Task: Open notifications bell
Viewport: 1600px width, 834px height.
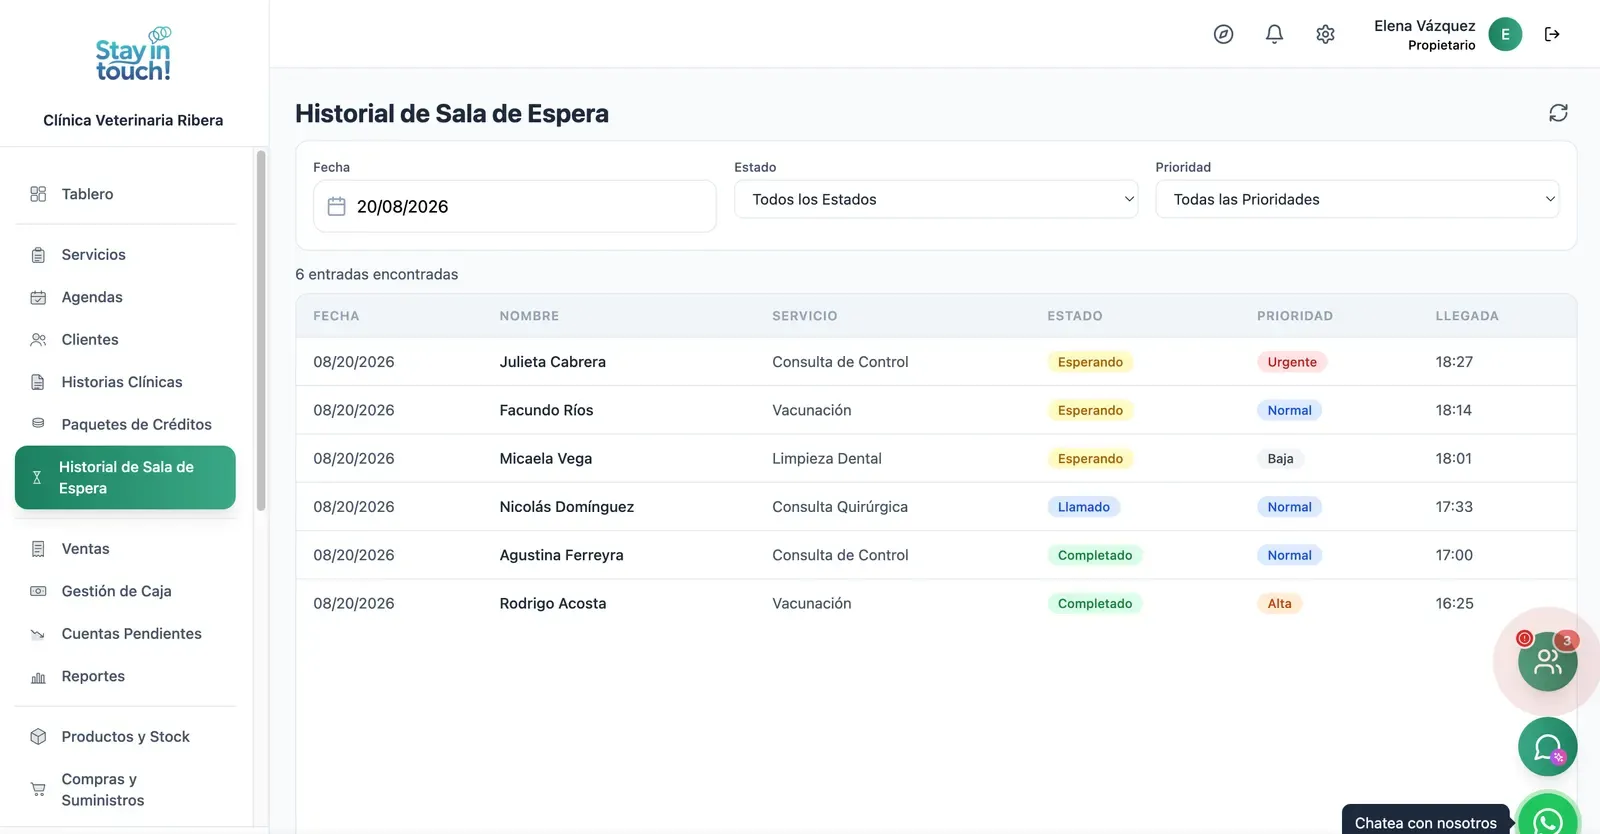Action: pos(1274,35)
